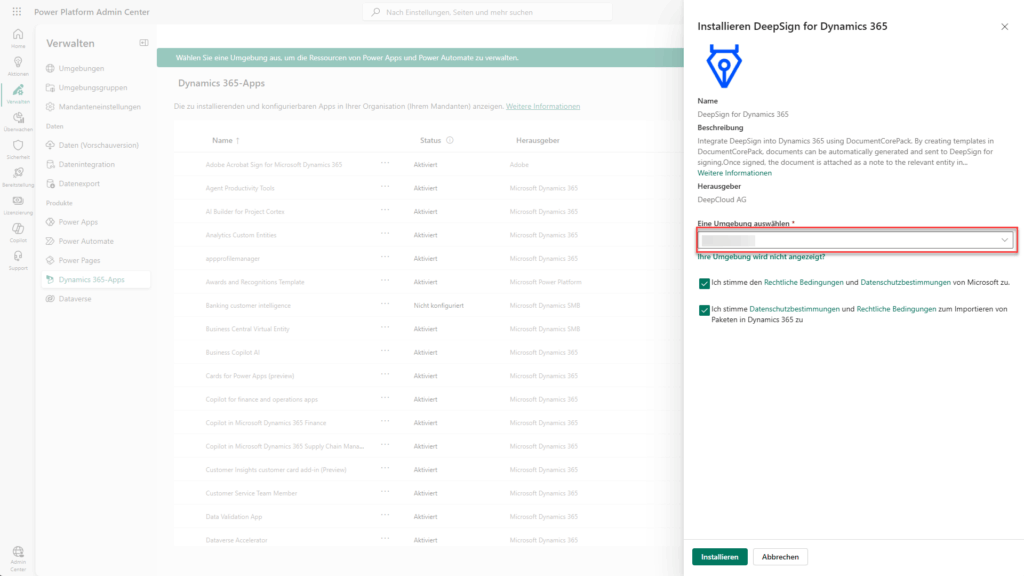This screenshot has height=576, width=1024.
Task: Sort the table by the Name column
Action: coord(226,140)
